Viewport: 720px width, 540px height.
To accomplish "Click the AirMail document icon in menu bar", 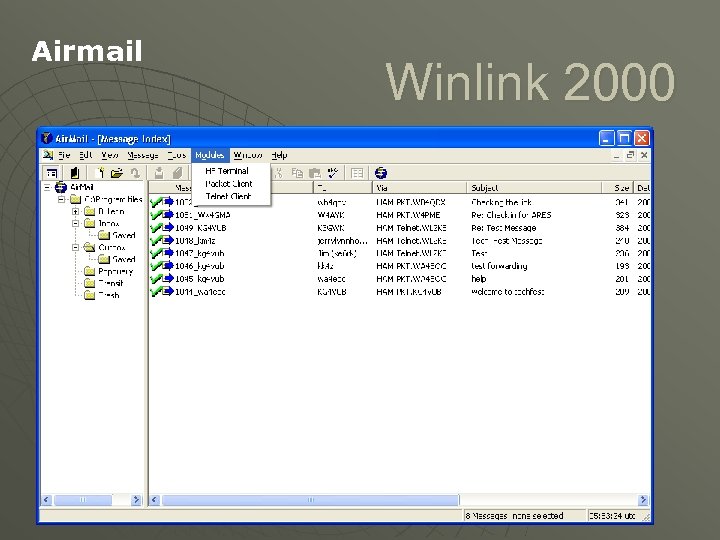I will [48, 155].
